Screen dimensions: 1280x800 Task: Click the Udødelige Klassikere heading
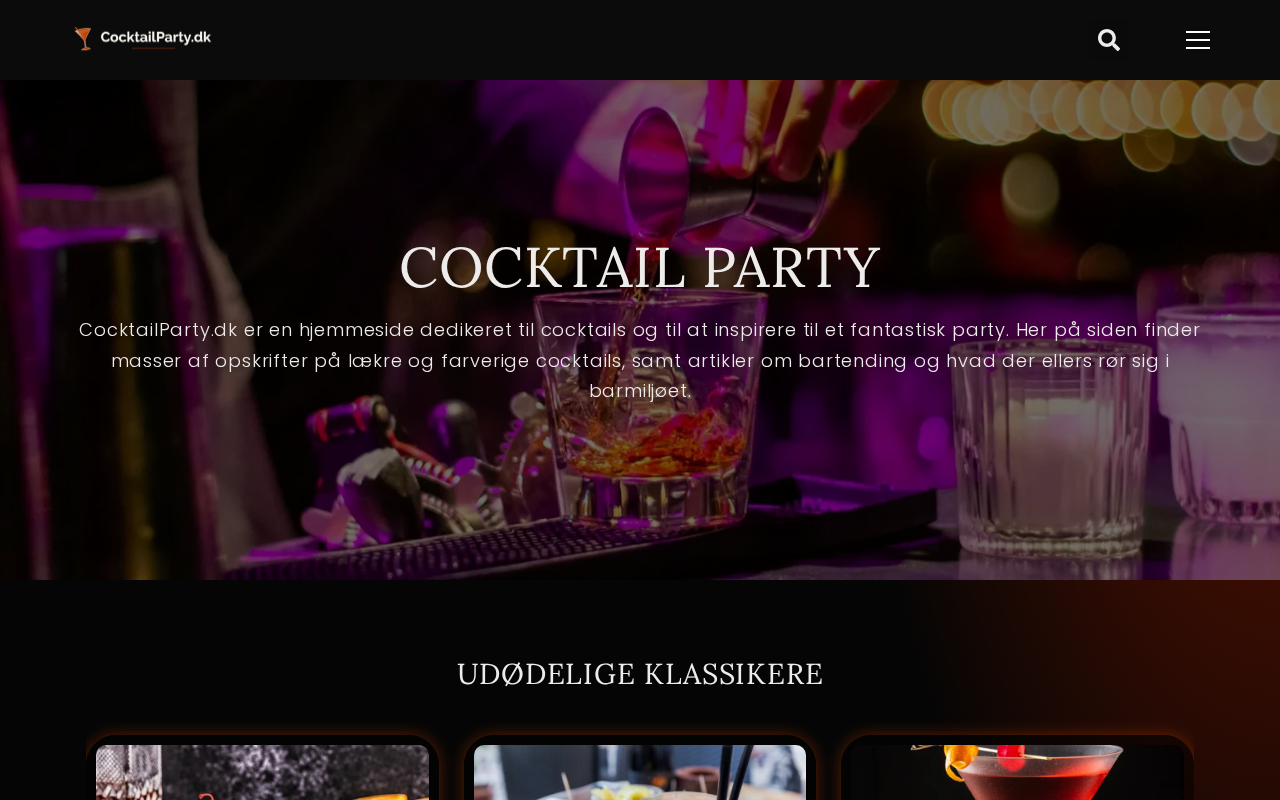(640, 674)
